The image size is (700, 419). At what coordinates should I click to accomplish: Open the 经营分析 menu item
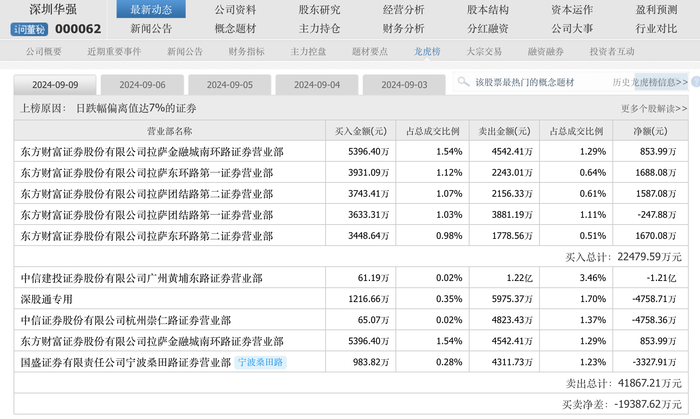pos(404,9)
